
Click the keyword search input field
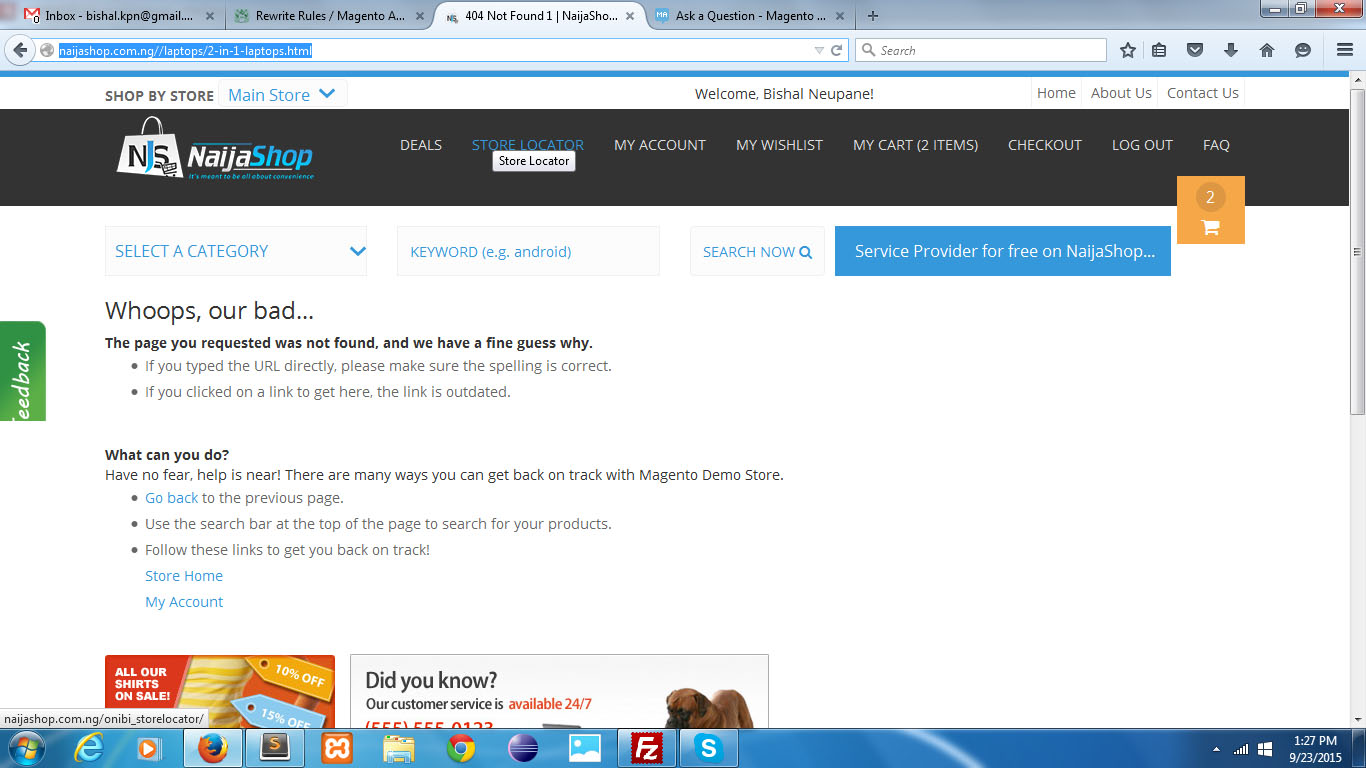[528, 251]
